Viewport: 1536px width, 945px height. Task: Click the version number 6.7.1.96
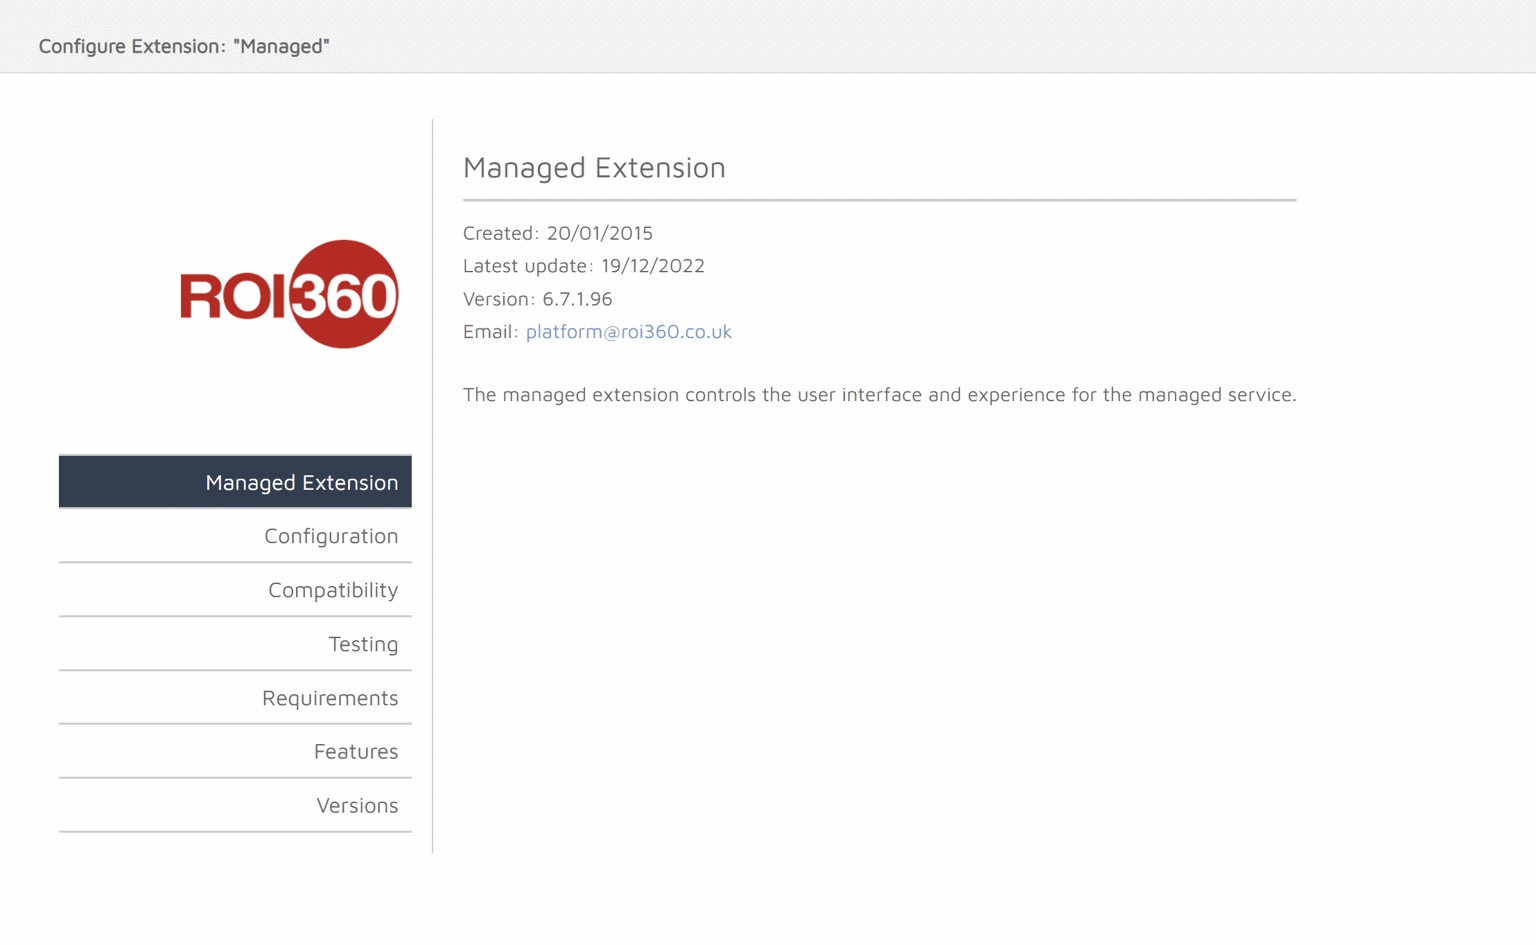point(577,299)
